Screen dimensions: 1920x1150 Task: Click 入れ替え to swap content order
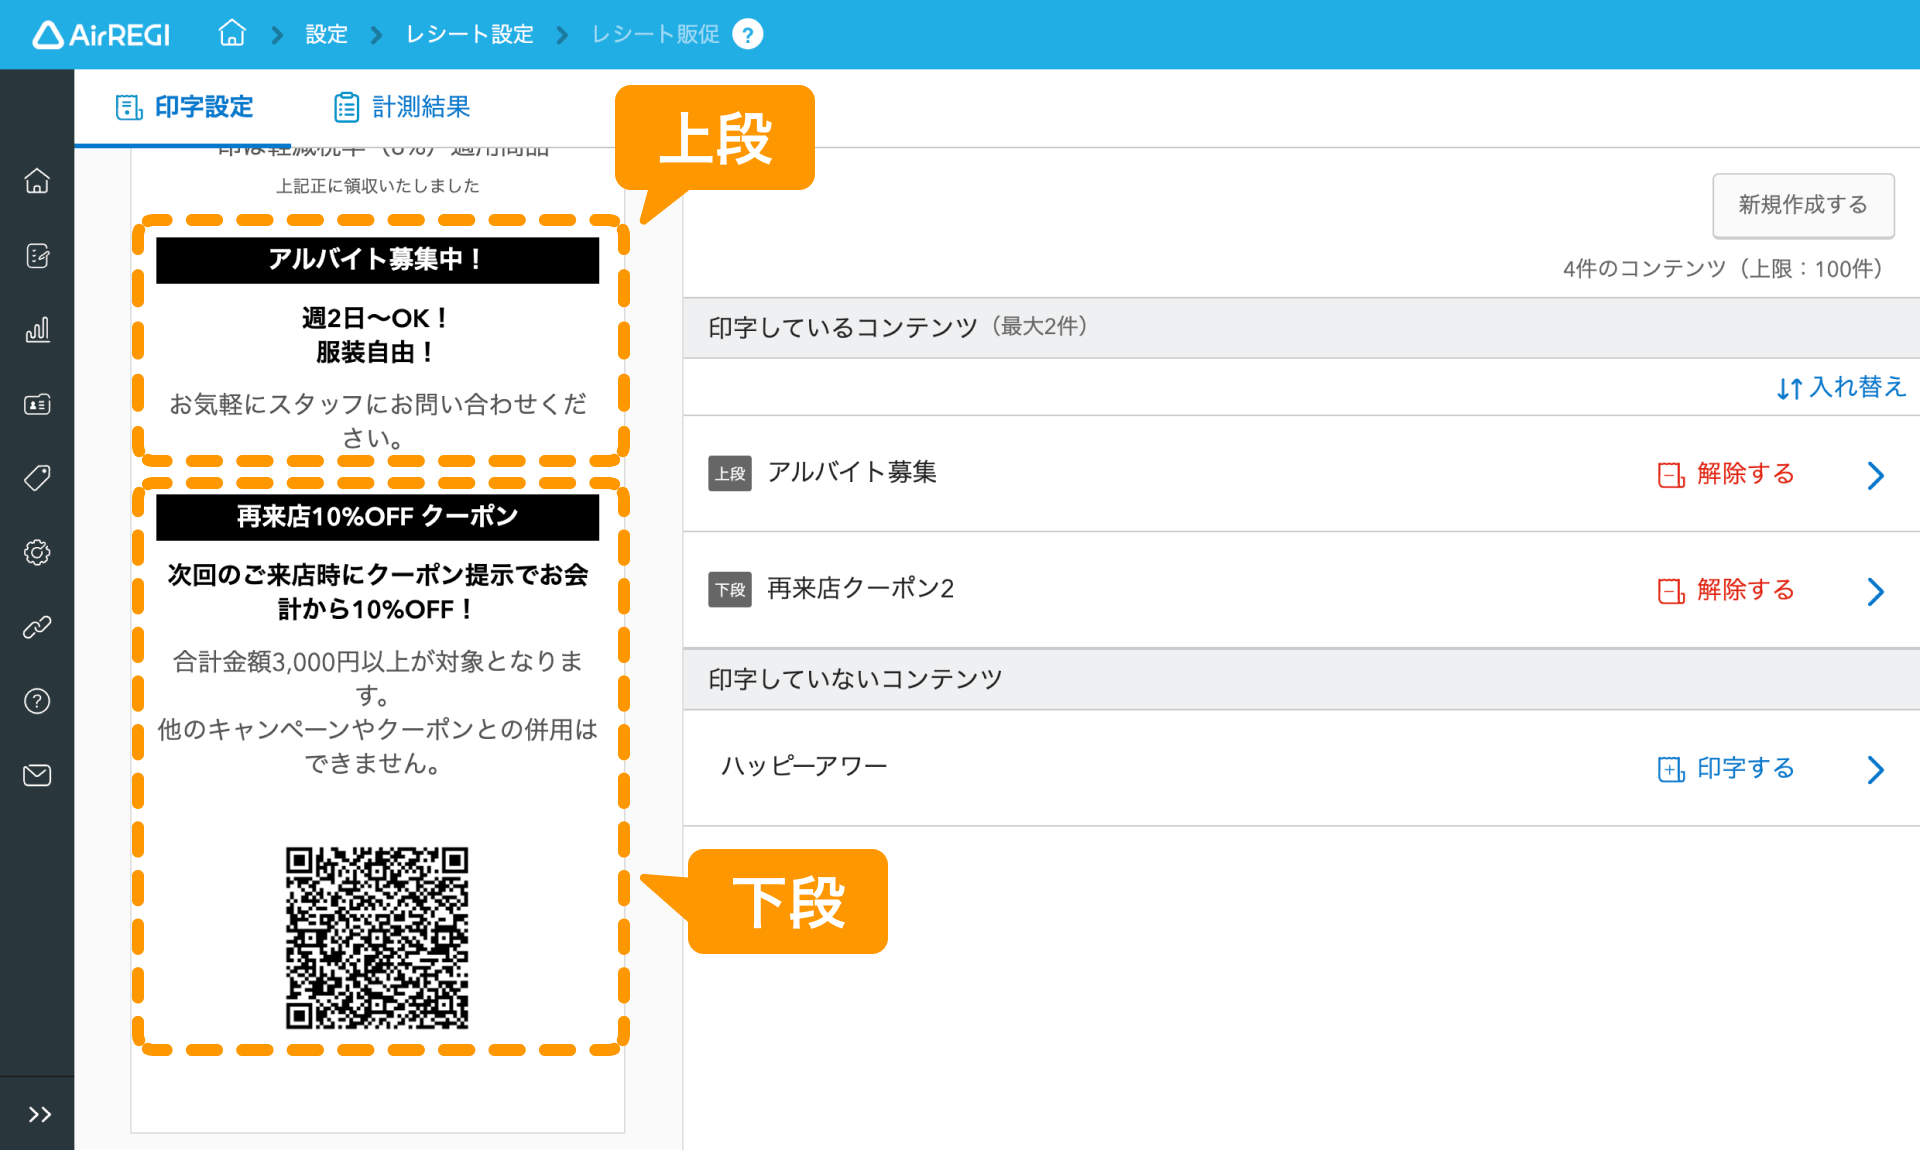coord(1841,387)
